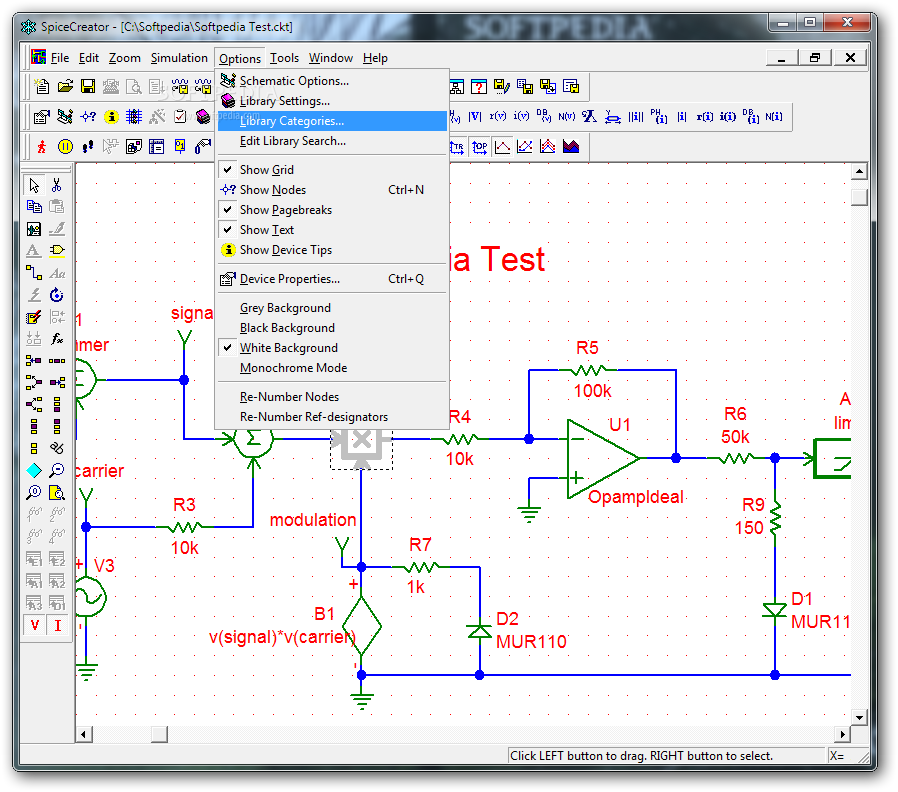Click the vertical scrollbar up arrow
The image size is (898, 792).
859,171
